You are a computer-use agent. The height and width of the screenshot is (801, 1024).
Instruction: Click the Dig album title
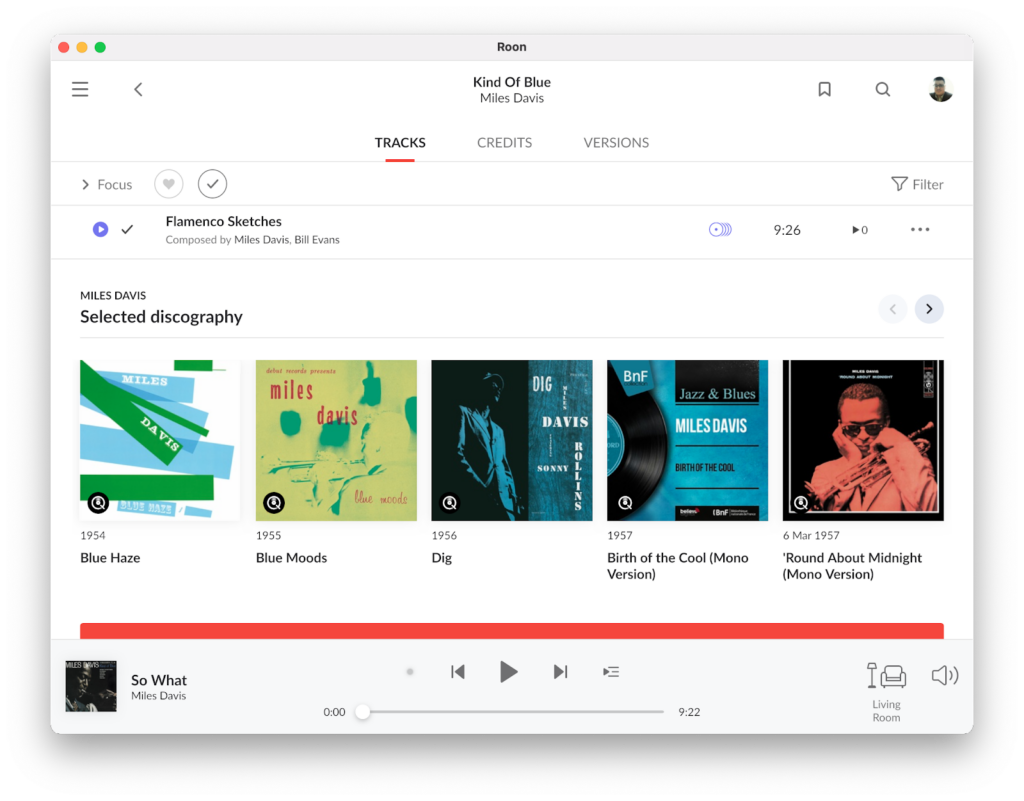[441, 558]
